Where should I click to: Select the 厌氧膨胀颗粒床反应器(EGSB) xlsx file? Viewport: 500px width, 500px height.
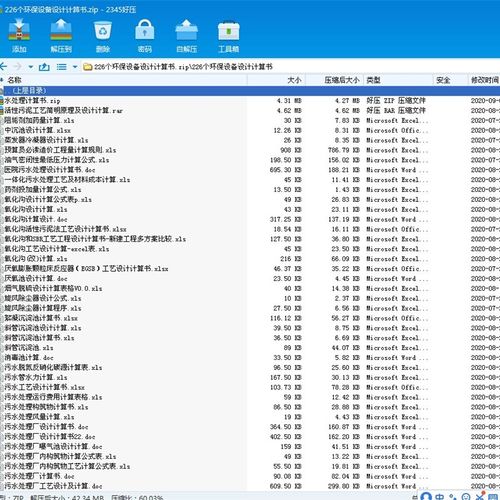click(86, 269)
